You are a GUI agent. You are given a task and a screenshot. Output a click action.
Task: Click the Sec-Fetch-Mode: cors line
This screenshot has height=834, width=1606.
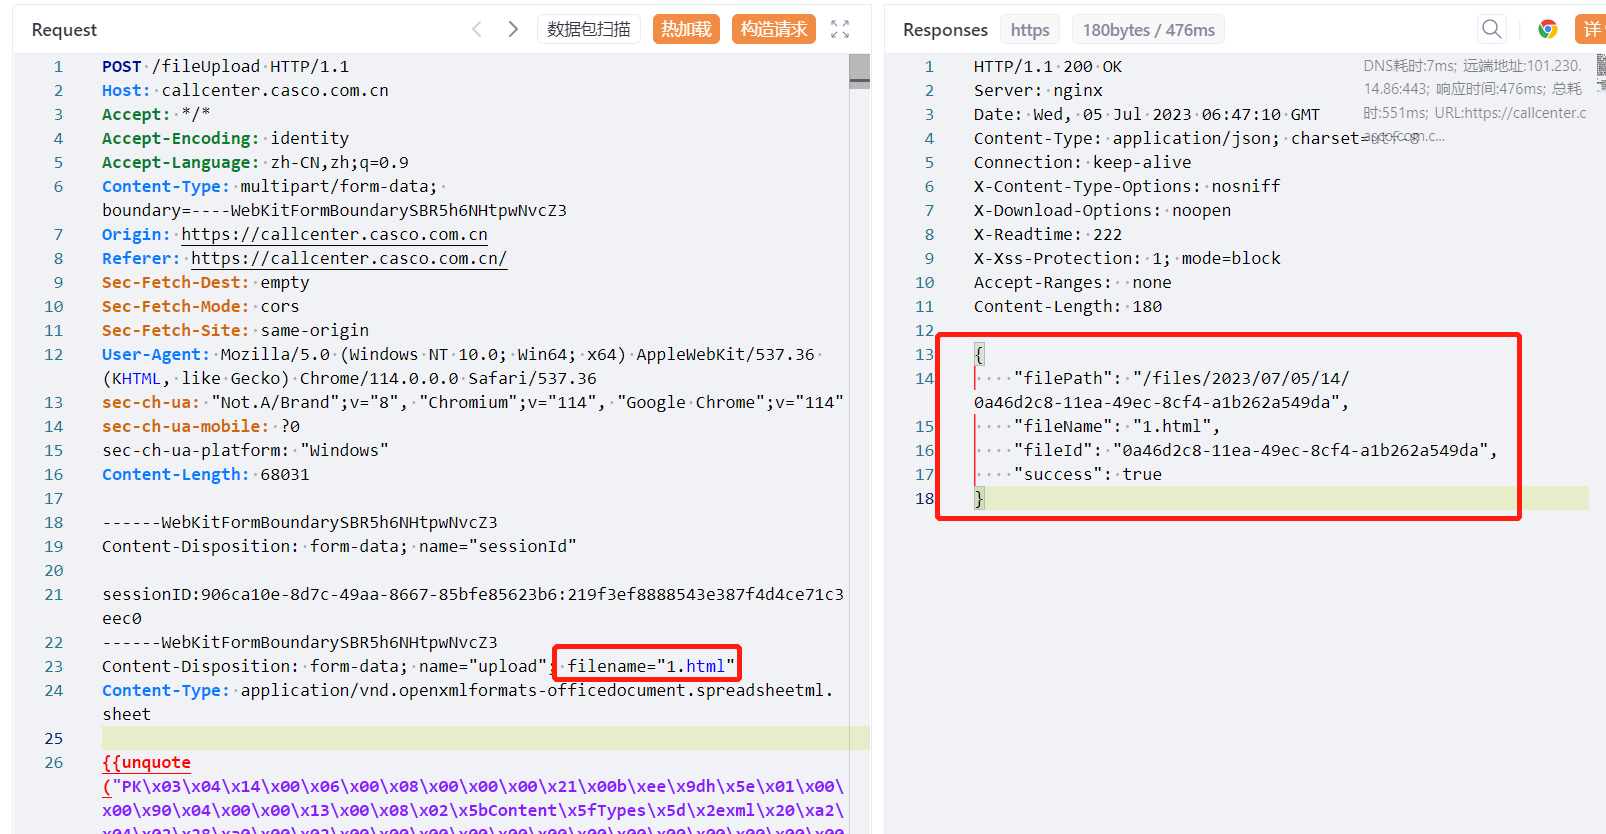pyautogui.click(x=200, y=306)
